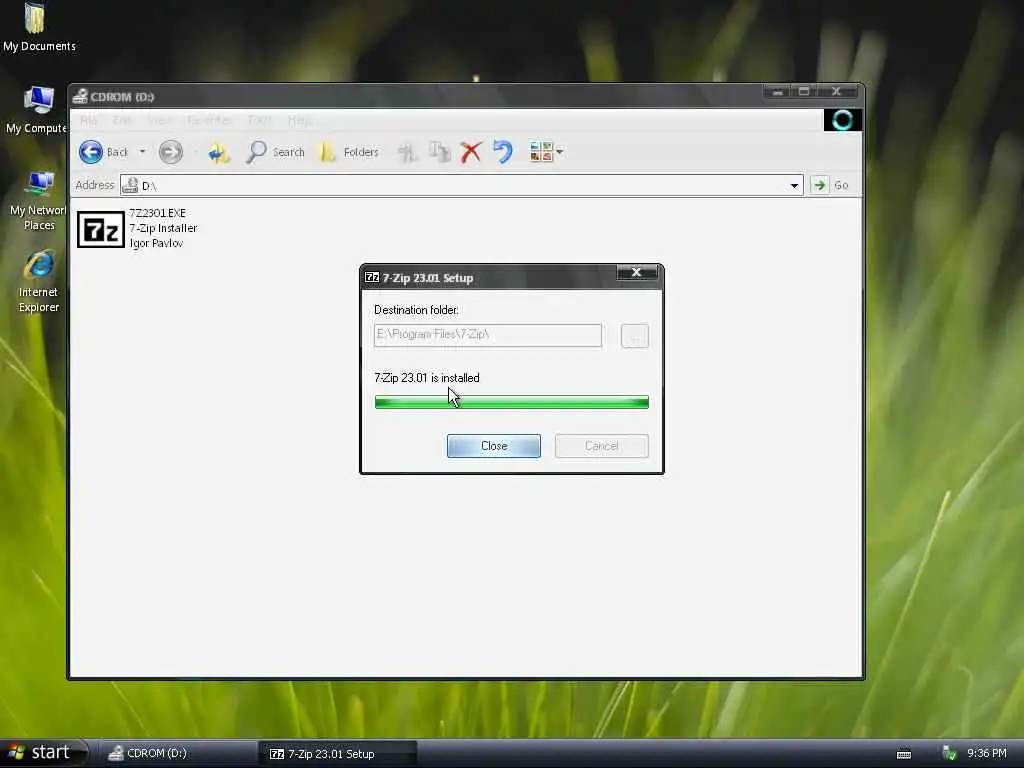
Task: Click the keyboard icon in system tray
Action: (904, 754)
